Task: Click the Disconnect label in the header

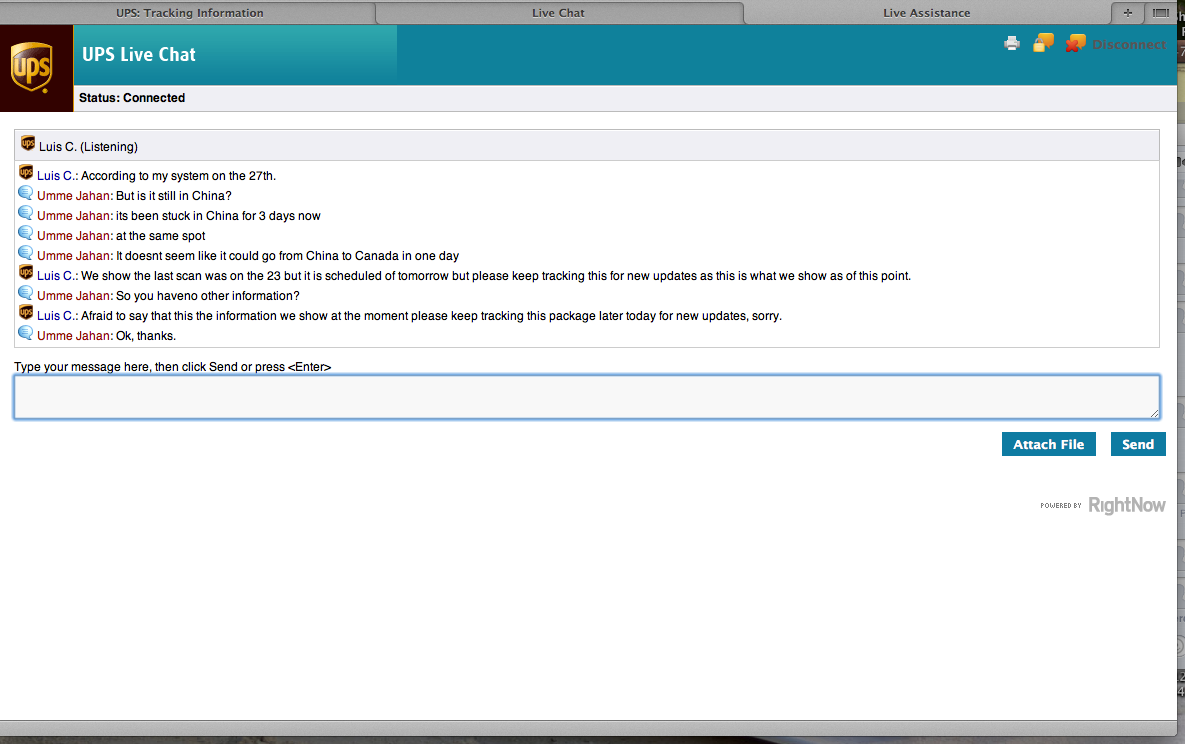Action: pos(1129,45)
